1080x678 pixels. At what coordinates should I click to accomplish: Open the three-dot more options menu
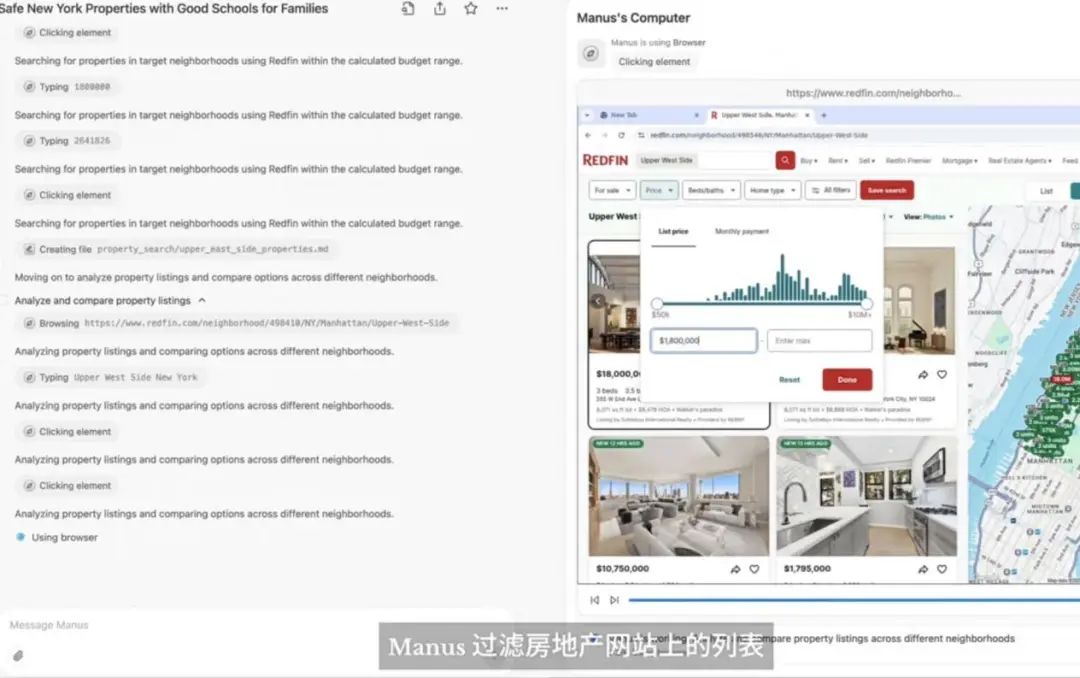[502, 9]
